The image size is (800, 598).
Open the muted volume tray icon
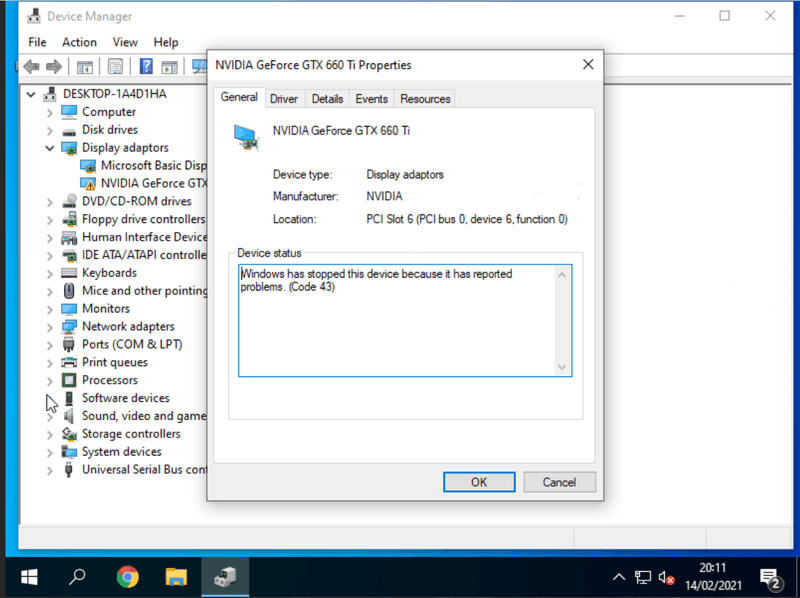click(x=666, y=578)
